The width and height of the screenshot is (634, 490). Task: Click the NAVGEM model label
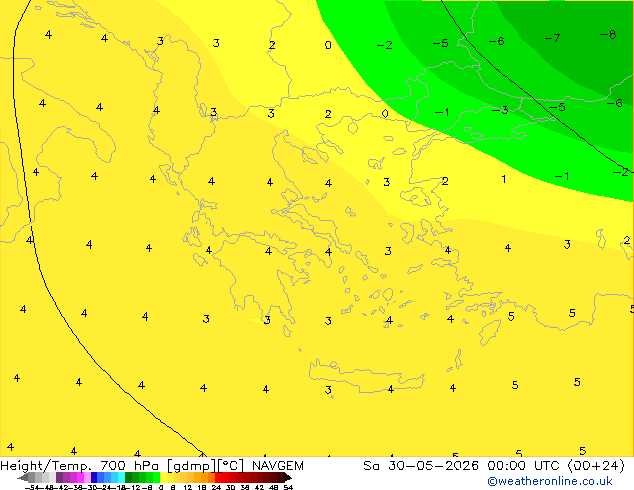(x=278, y=466)
